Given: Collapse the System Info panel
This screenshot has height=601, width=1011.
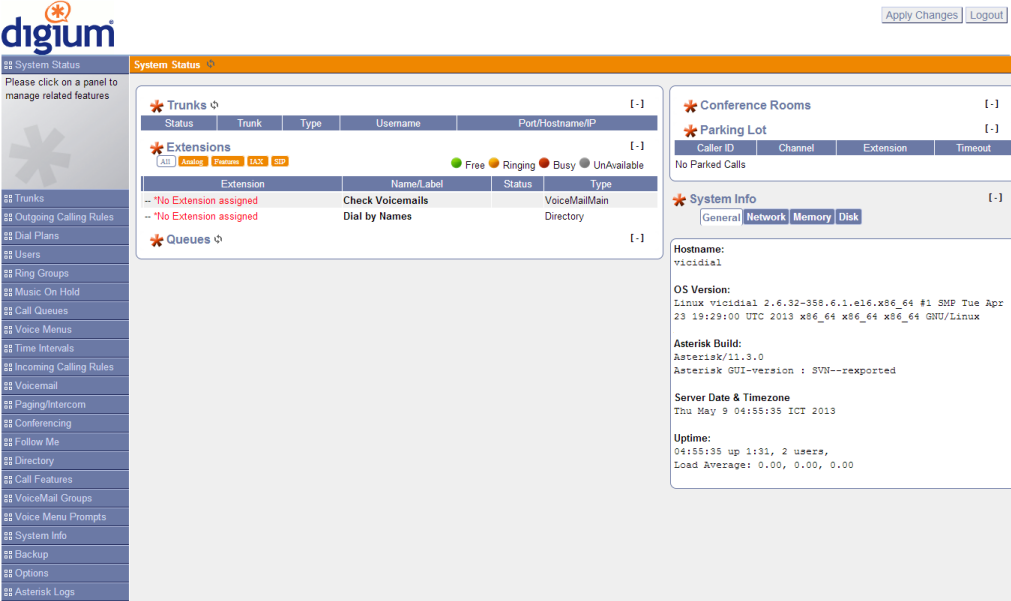Looking at the screenshot, I should click(996, 198).
